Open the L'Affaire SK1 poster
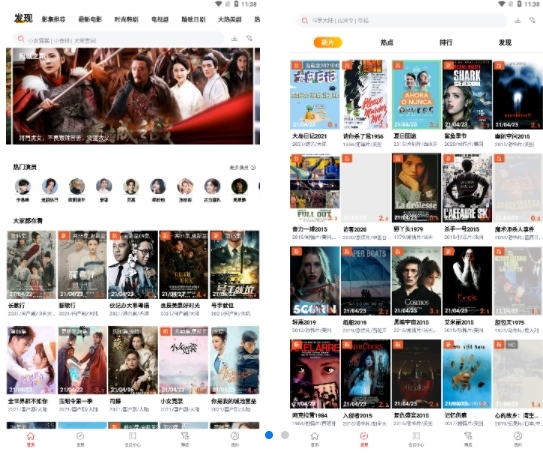This screenshot has height=456, width=543. coord(467,188)
